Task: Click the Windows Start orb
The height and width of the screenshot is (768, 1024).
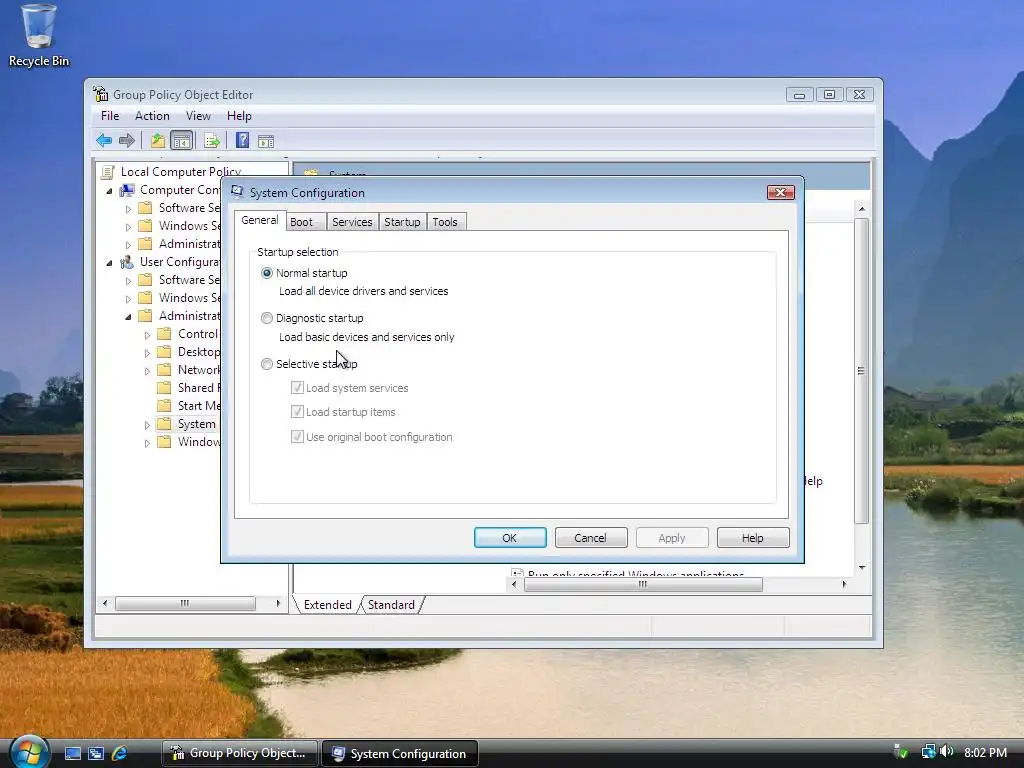Action: [x=29, y=752]
